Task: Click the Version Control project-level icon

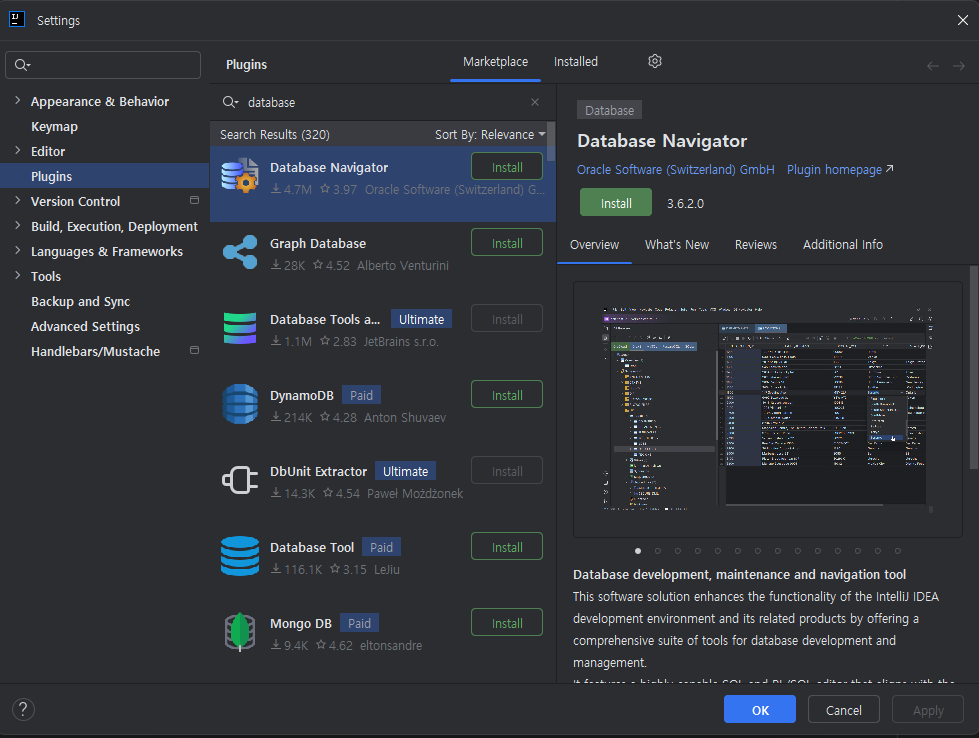Action: click(x=194, y=200)
